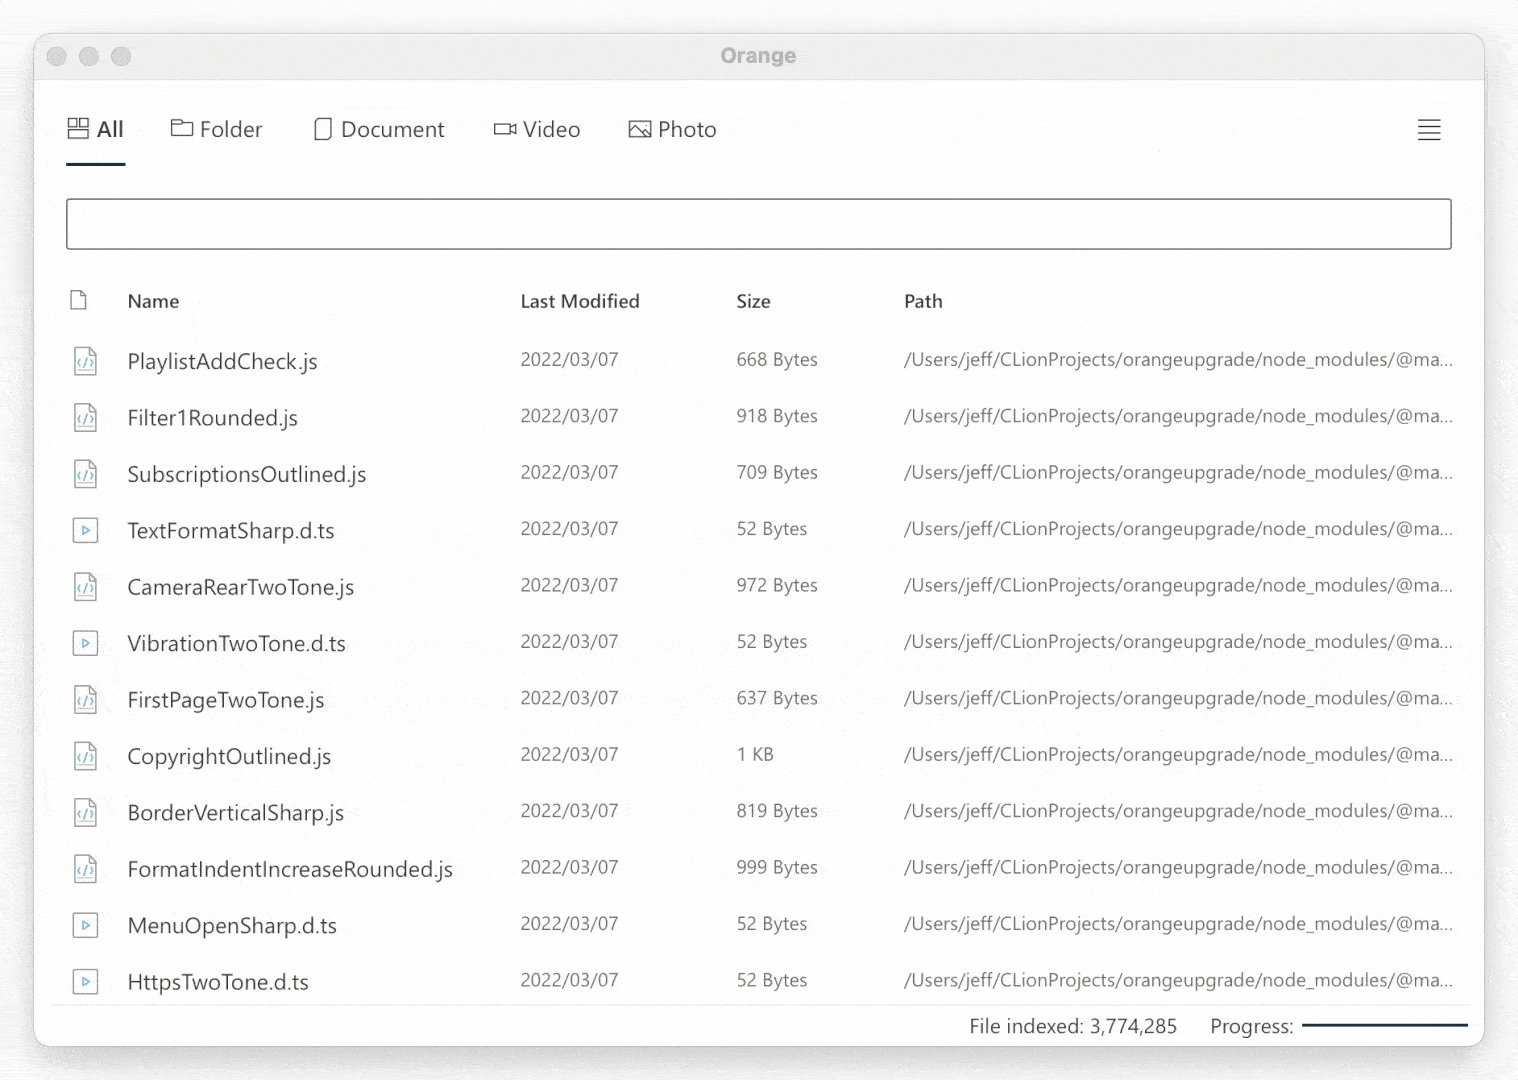Click the Size column header

(x=753, y=302)
